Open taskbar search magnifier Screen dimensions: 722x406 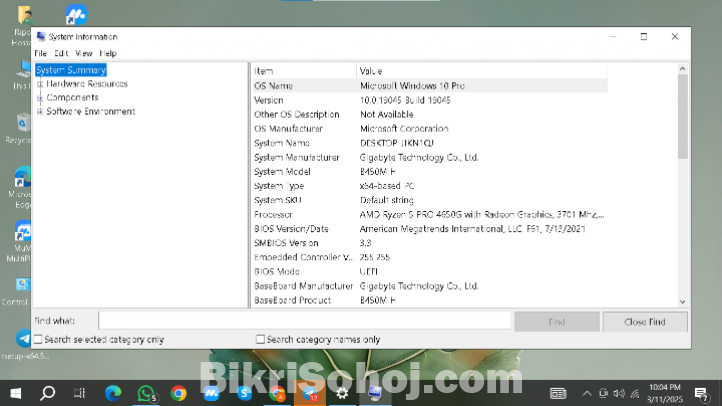pos(47,394)
